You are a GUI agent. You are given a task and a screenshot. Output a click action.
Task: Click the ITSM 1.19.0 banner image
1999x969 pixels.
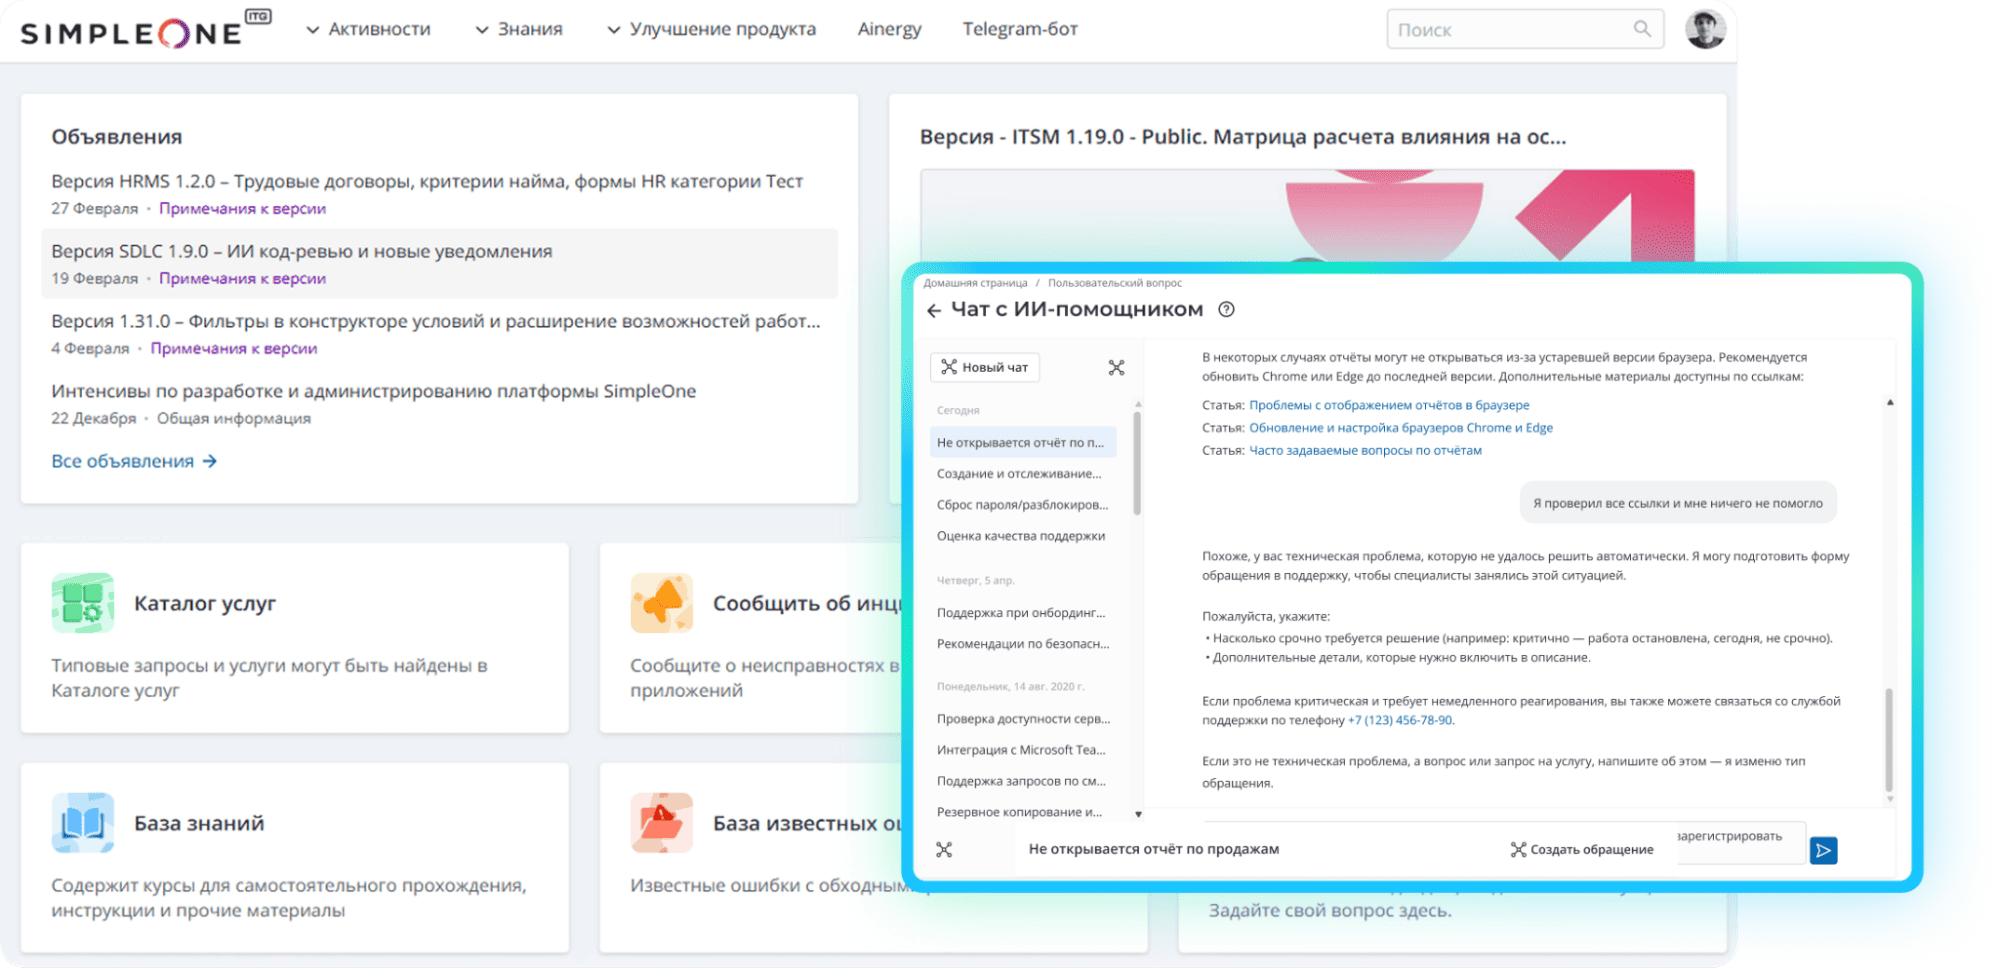(x=1307, y=215)
